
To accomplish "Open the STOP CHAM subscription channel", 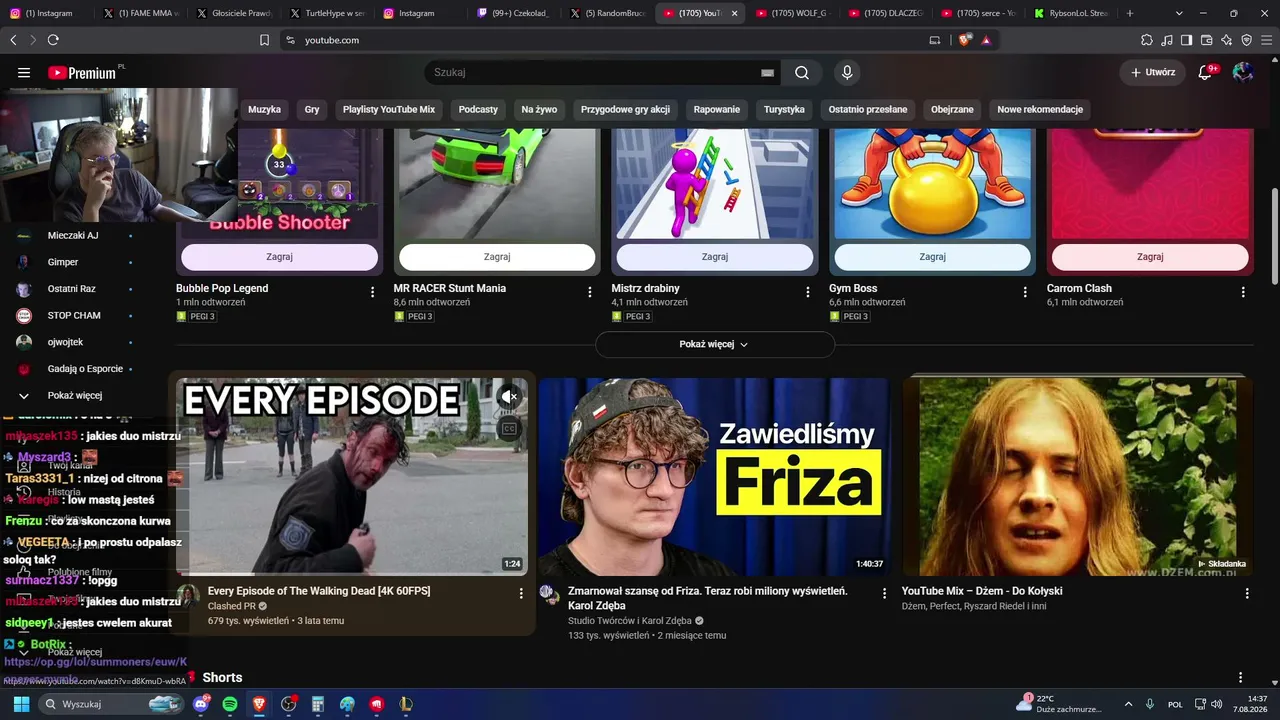I will pyautogui.click(x=74, y=315).
